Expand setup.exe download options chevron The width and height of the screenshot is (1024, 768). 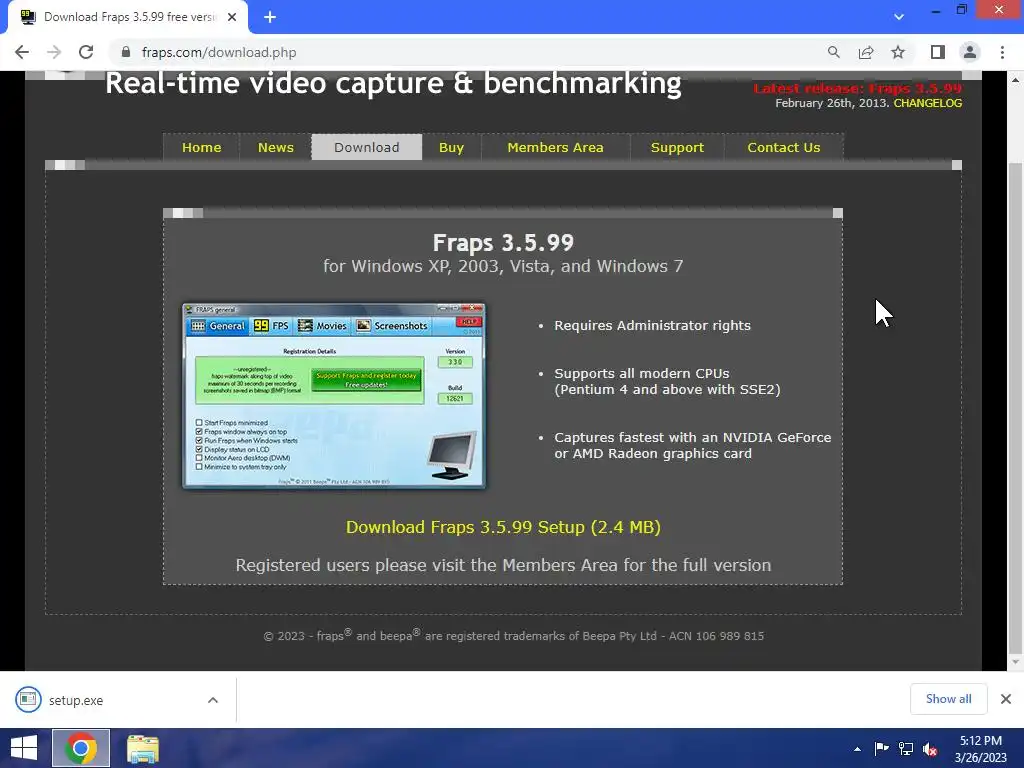point(213,700)
